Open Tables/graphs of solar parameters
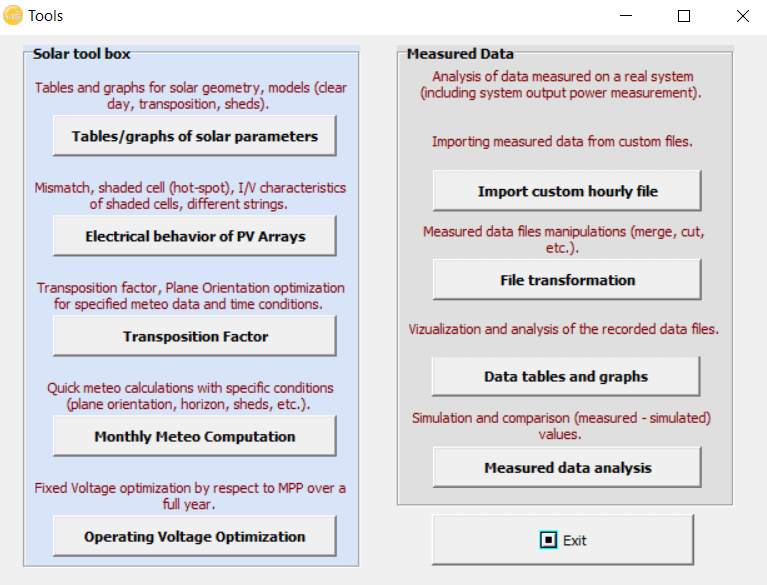This screenshot has width=767, height=585. pyautogui.click(x=195, y=136)
